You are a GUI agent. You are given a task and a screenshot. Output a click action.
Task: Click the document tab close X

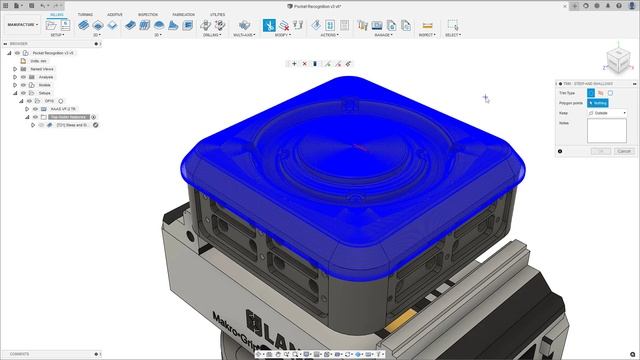click(565, 6)
